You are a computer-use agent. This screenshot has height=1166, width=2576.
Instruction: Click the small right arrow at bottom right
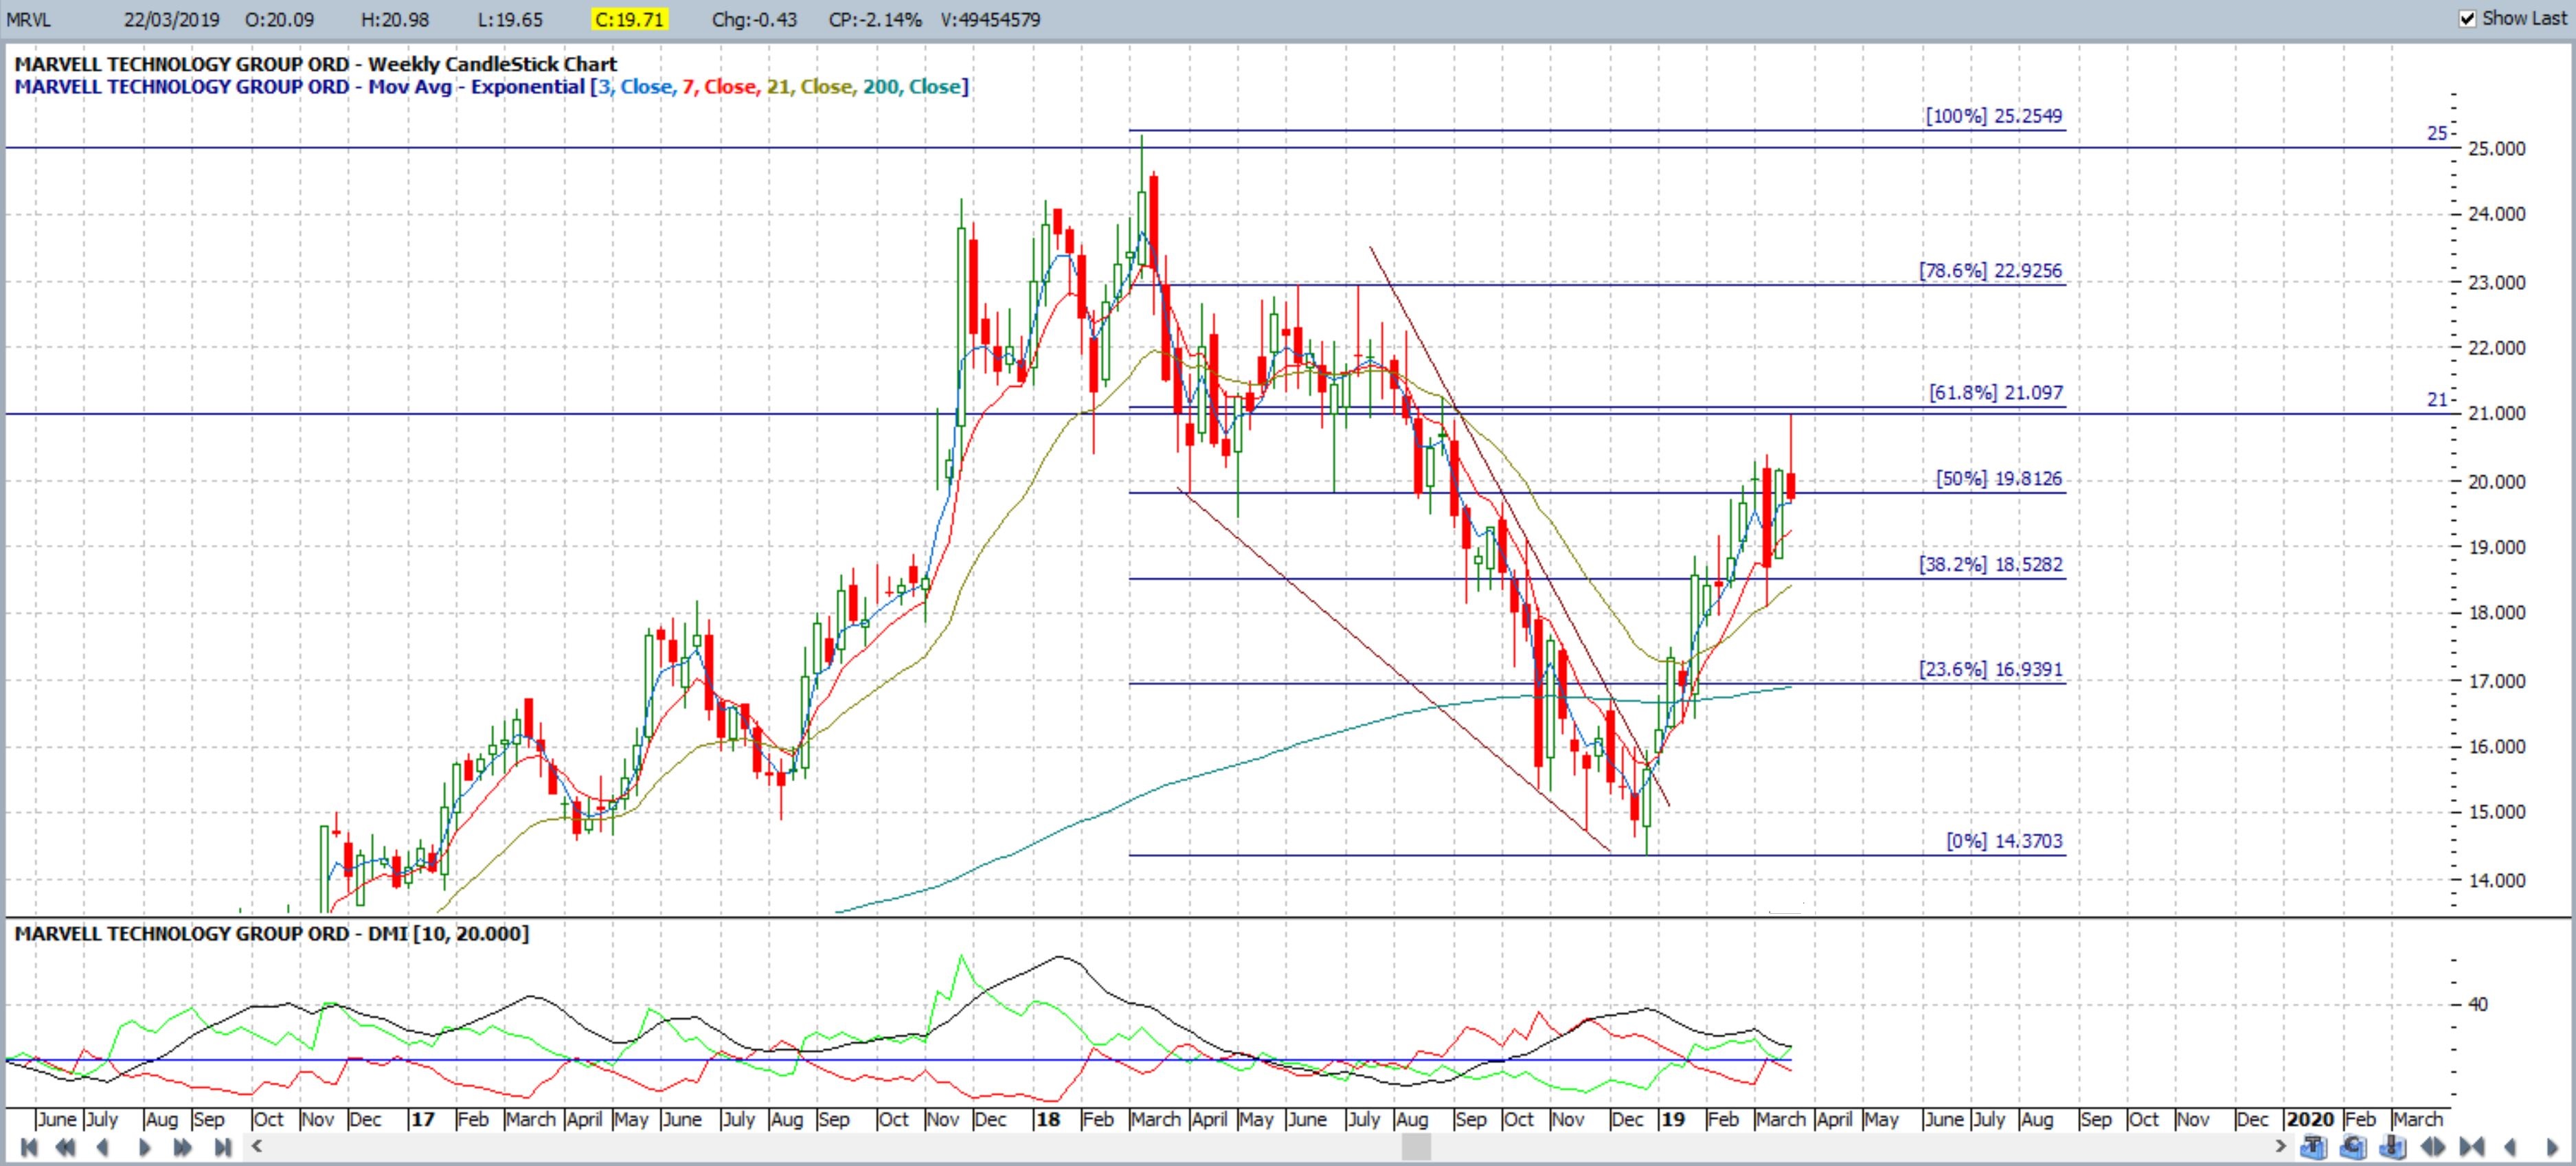[x=2552, y=1147]
